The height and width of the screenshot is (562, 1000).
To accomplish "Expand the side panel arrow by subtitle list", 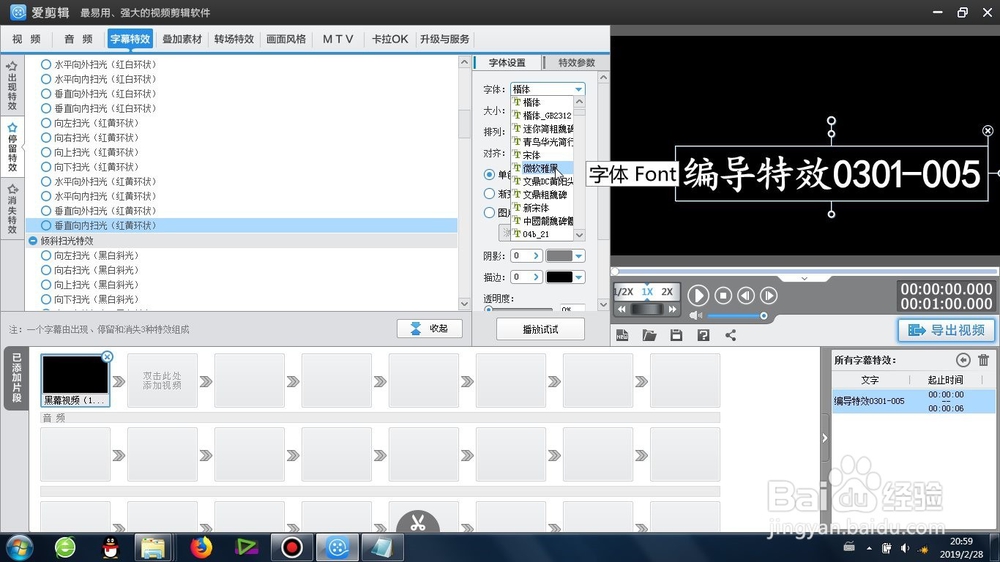I will click(824, 438).
